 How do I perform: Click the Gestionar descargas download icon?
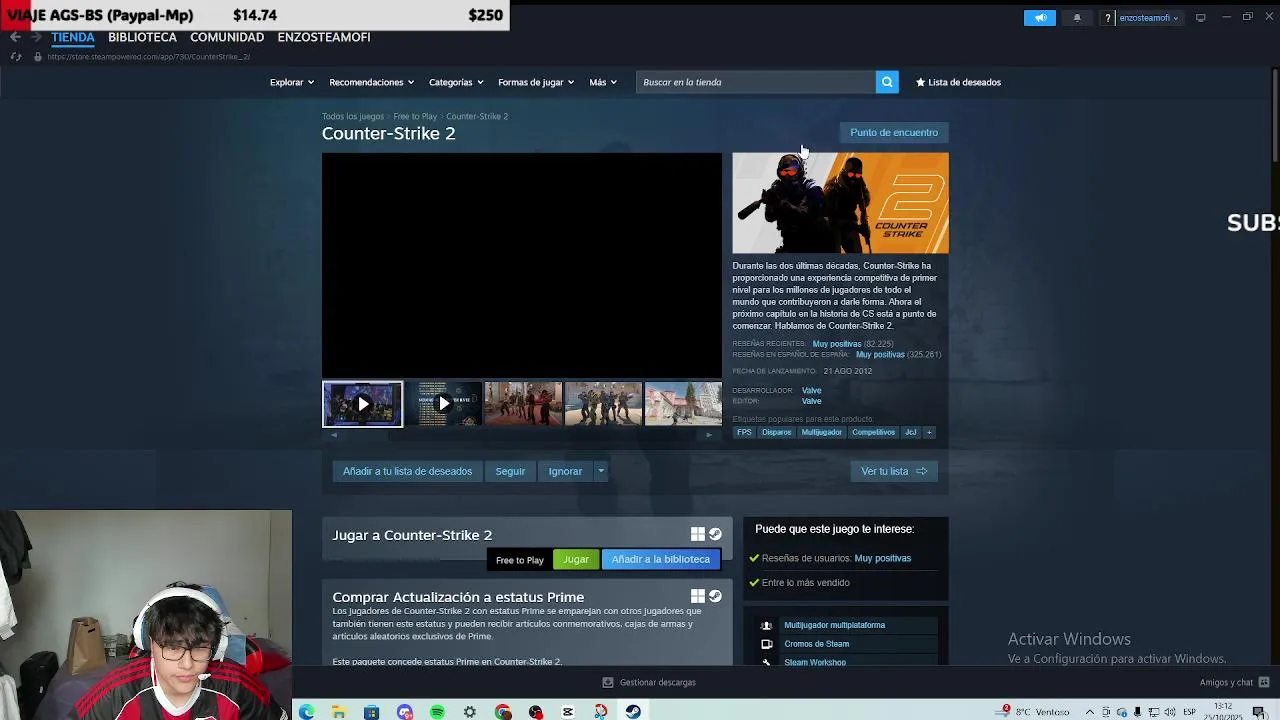pyautogui.click(x=607, y=682)
